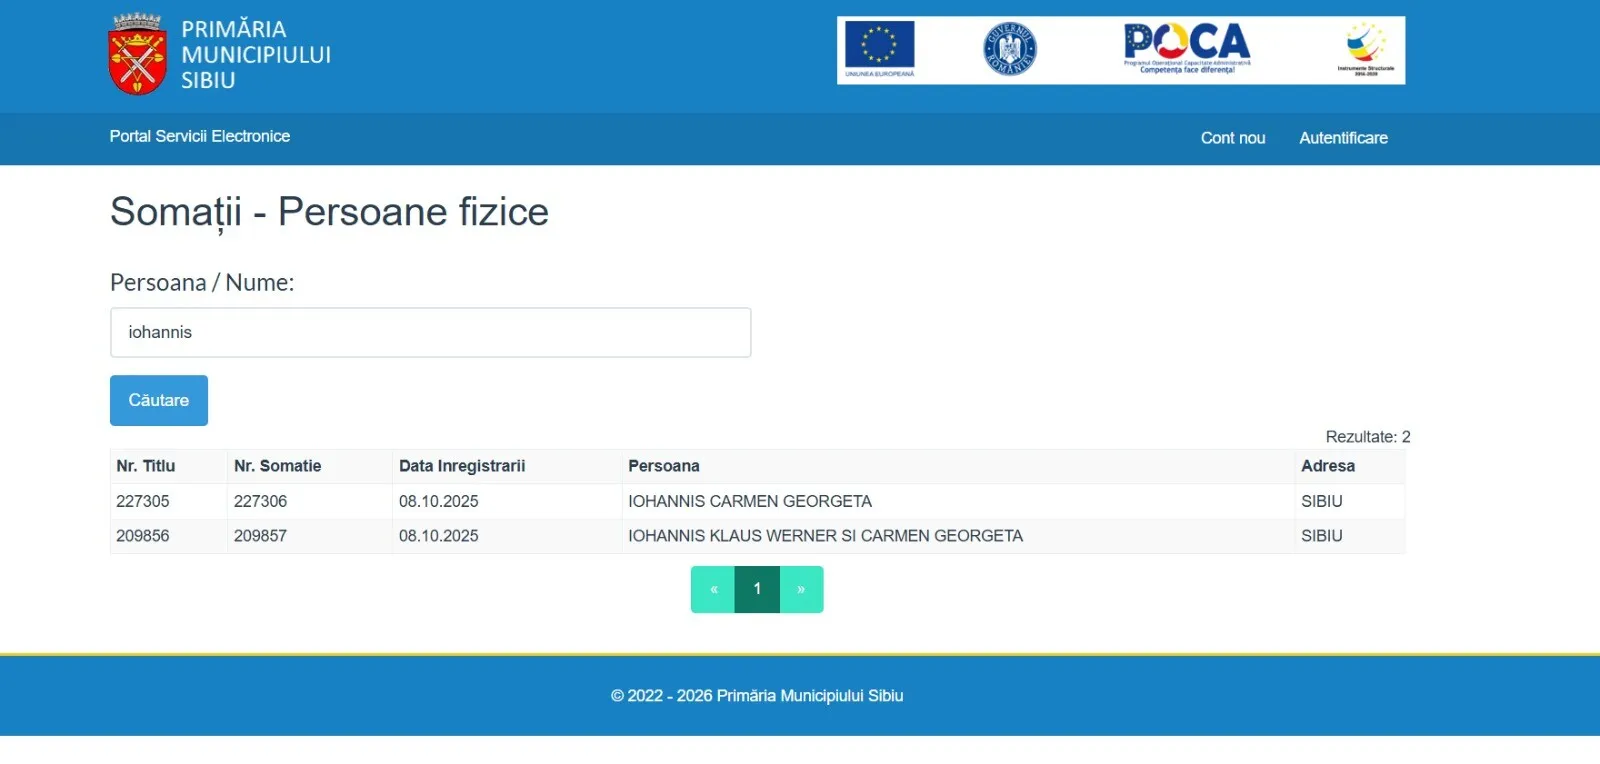1600x764 pixels.
Task: Click the Nr. Titlu column header
Action: tap(146, 466)
